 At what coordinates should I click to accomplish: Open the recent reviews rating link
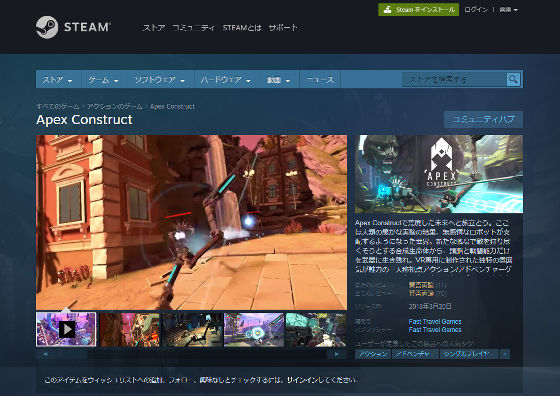tap(421, 285)
